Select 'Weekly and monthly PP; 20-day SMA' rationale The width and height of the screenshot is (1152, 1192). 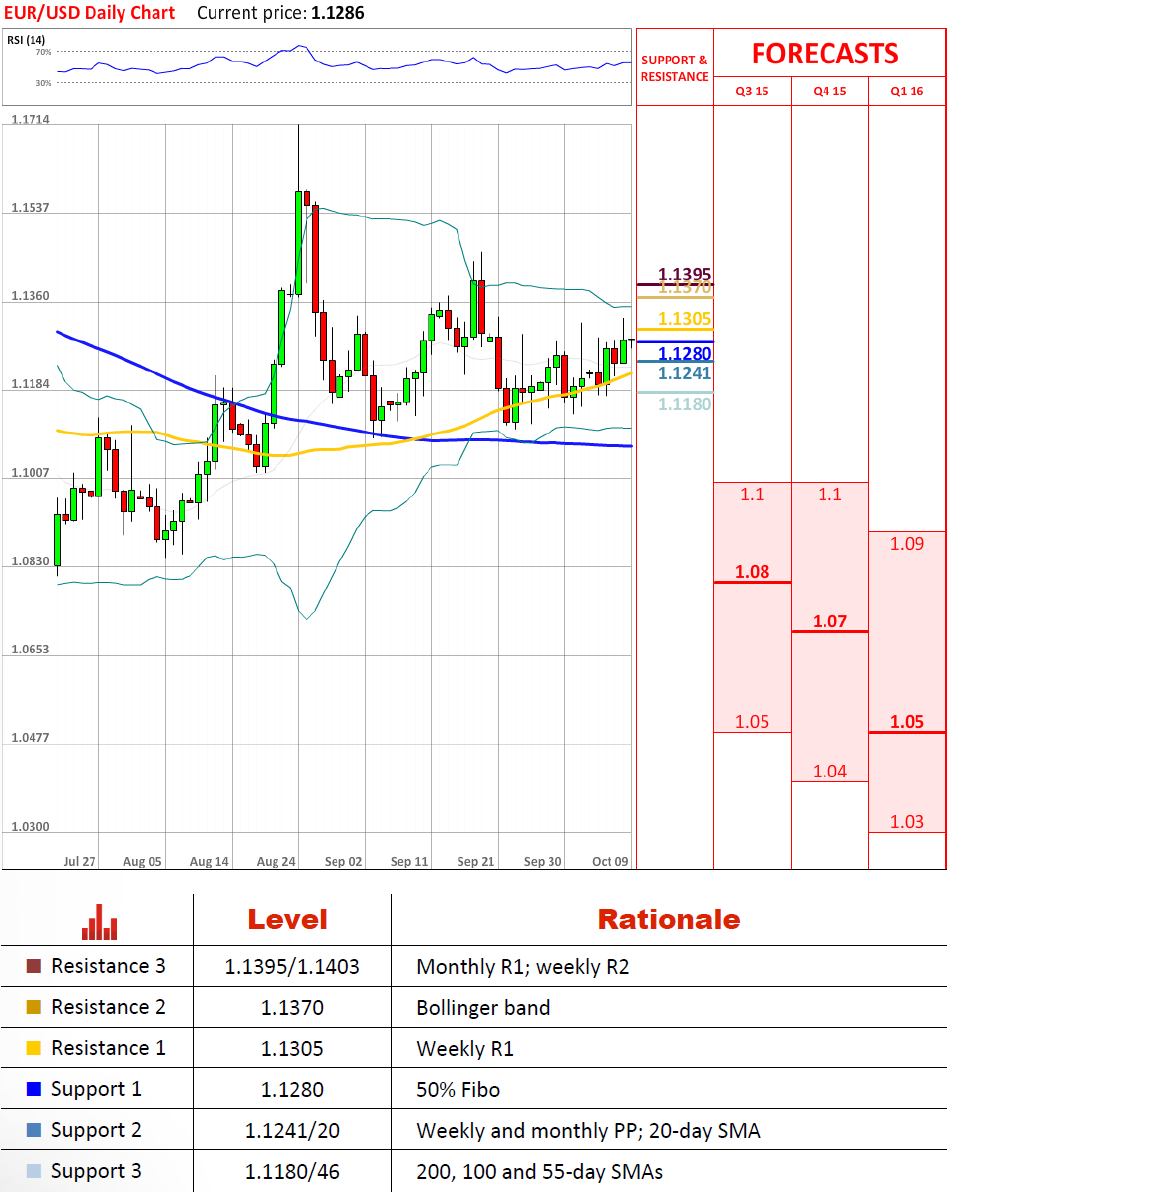[x=589, y=1131]
